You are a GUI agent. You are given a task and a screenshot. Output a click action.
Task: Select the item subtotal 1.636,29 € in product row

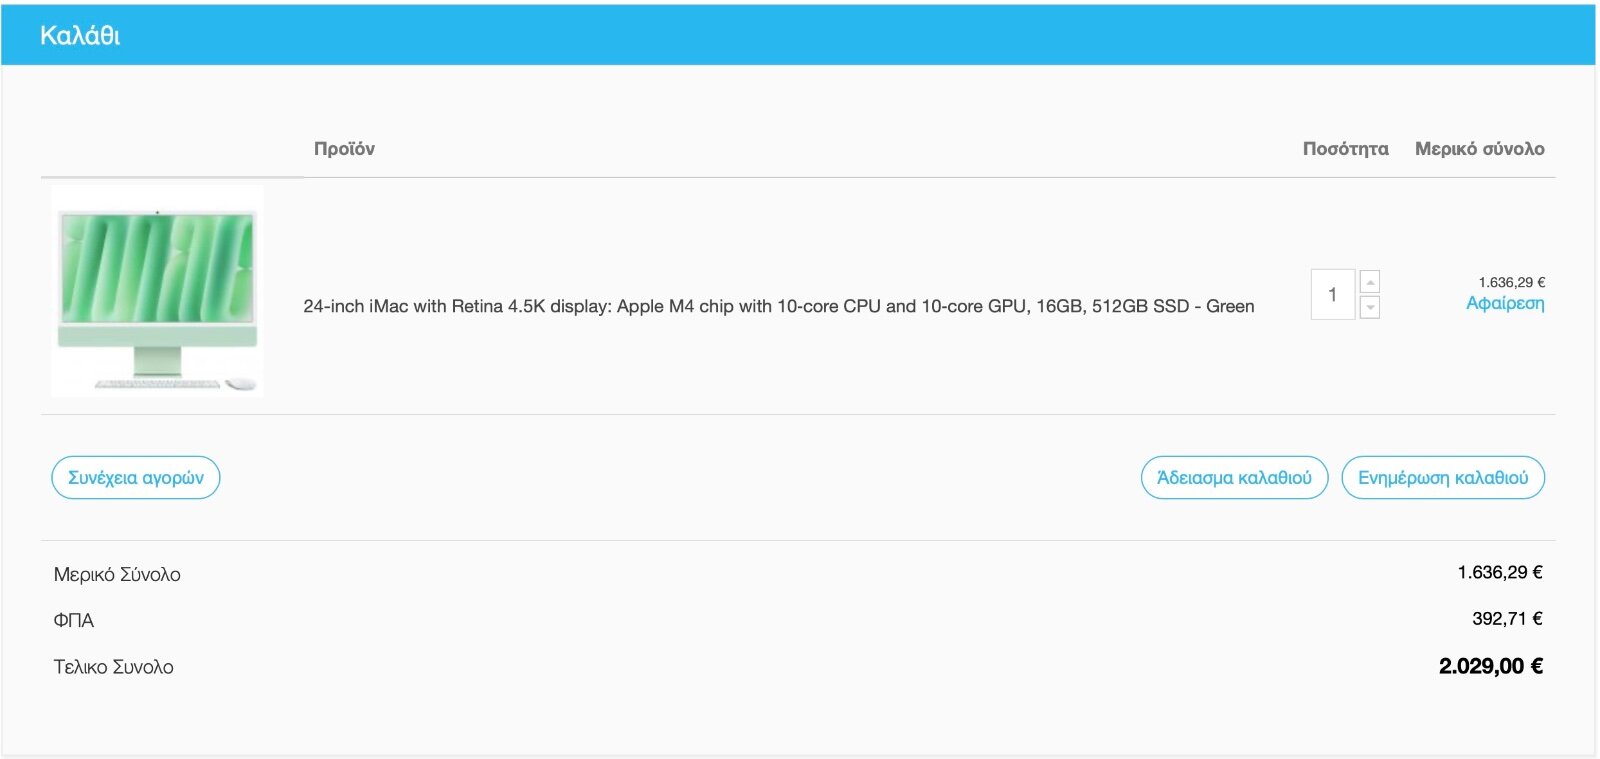pos(1512,282)
